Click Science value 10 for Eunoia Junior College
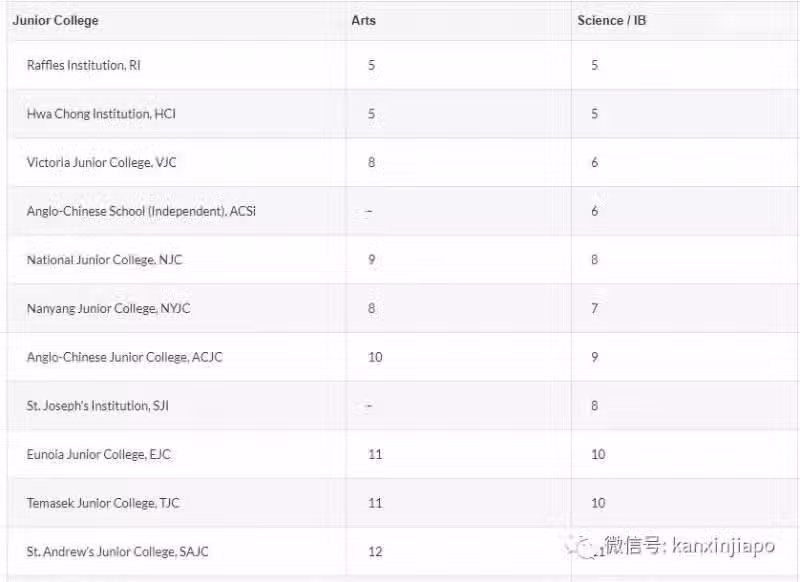 coord(598,454)
